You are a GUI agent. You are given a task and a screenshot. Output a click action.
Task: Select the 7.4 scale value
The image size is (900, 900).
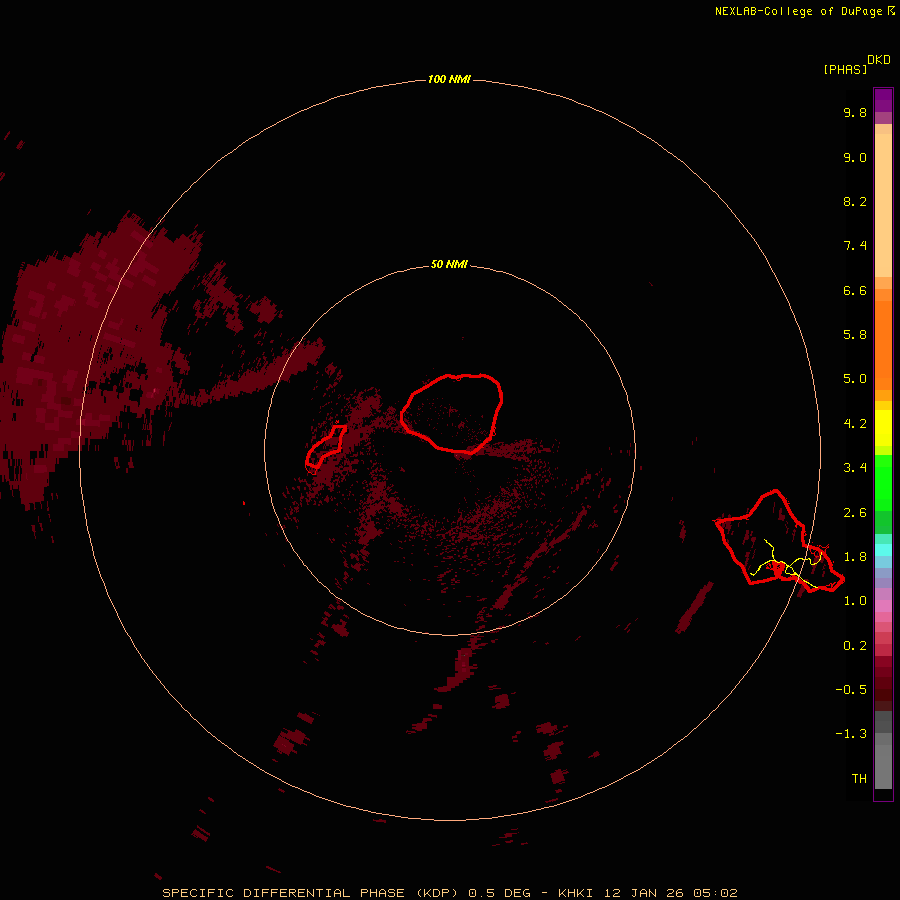855,246
